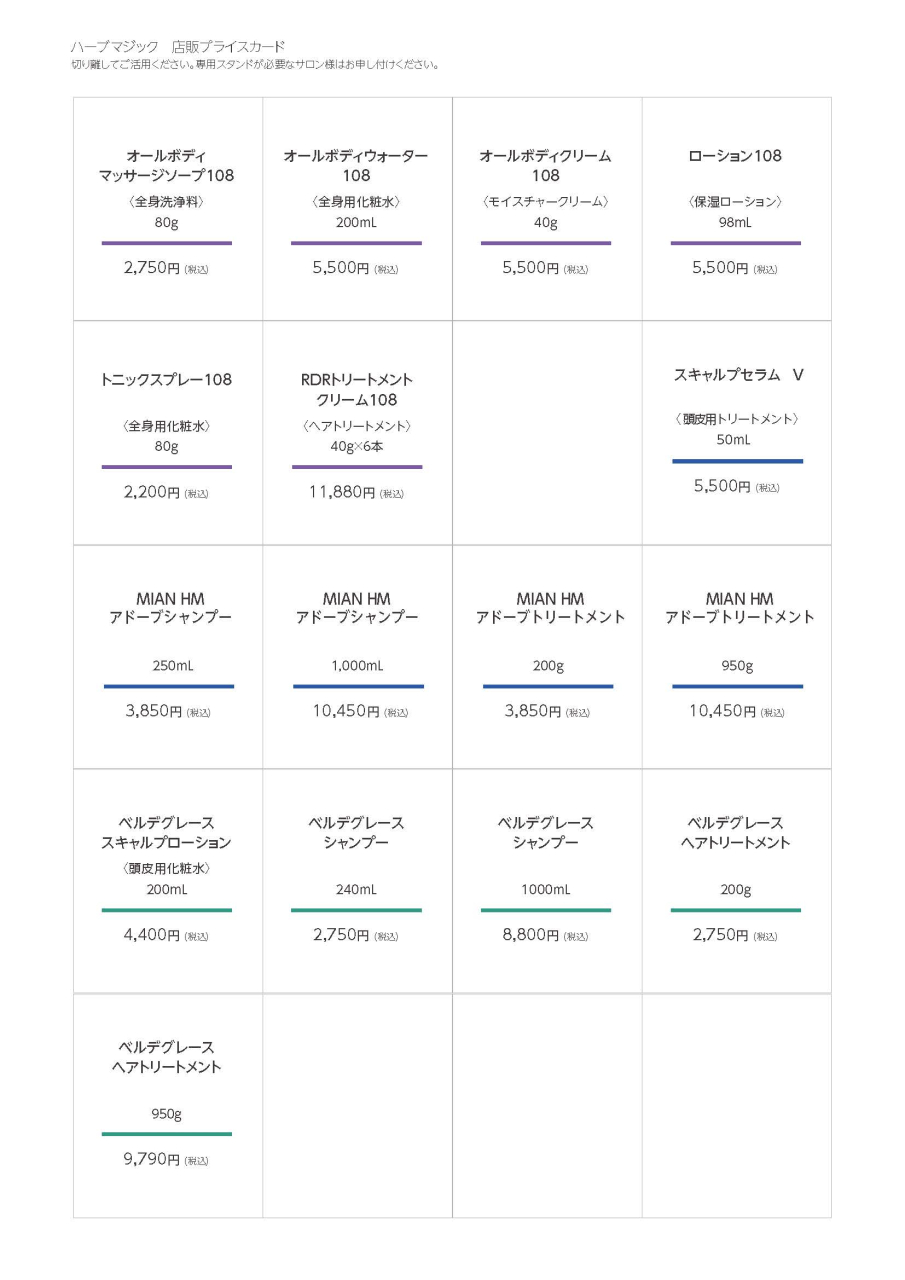Click the 11,880円 price of RDRトリートメントクリーム108
This screenshot has height=1280, width=905.
pyautogui.click(x=342, y=492)
